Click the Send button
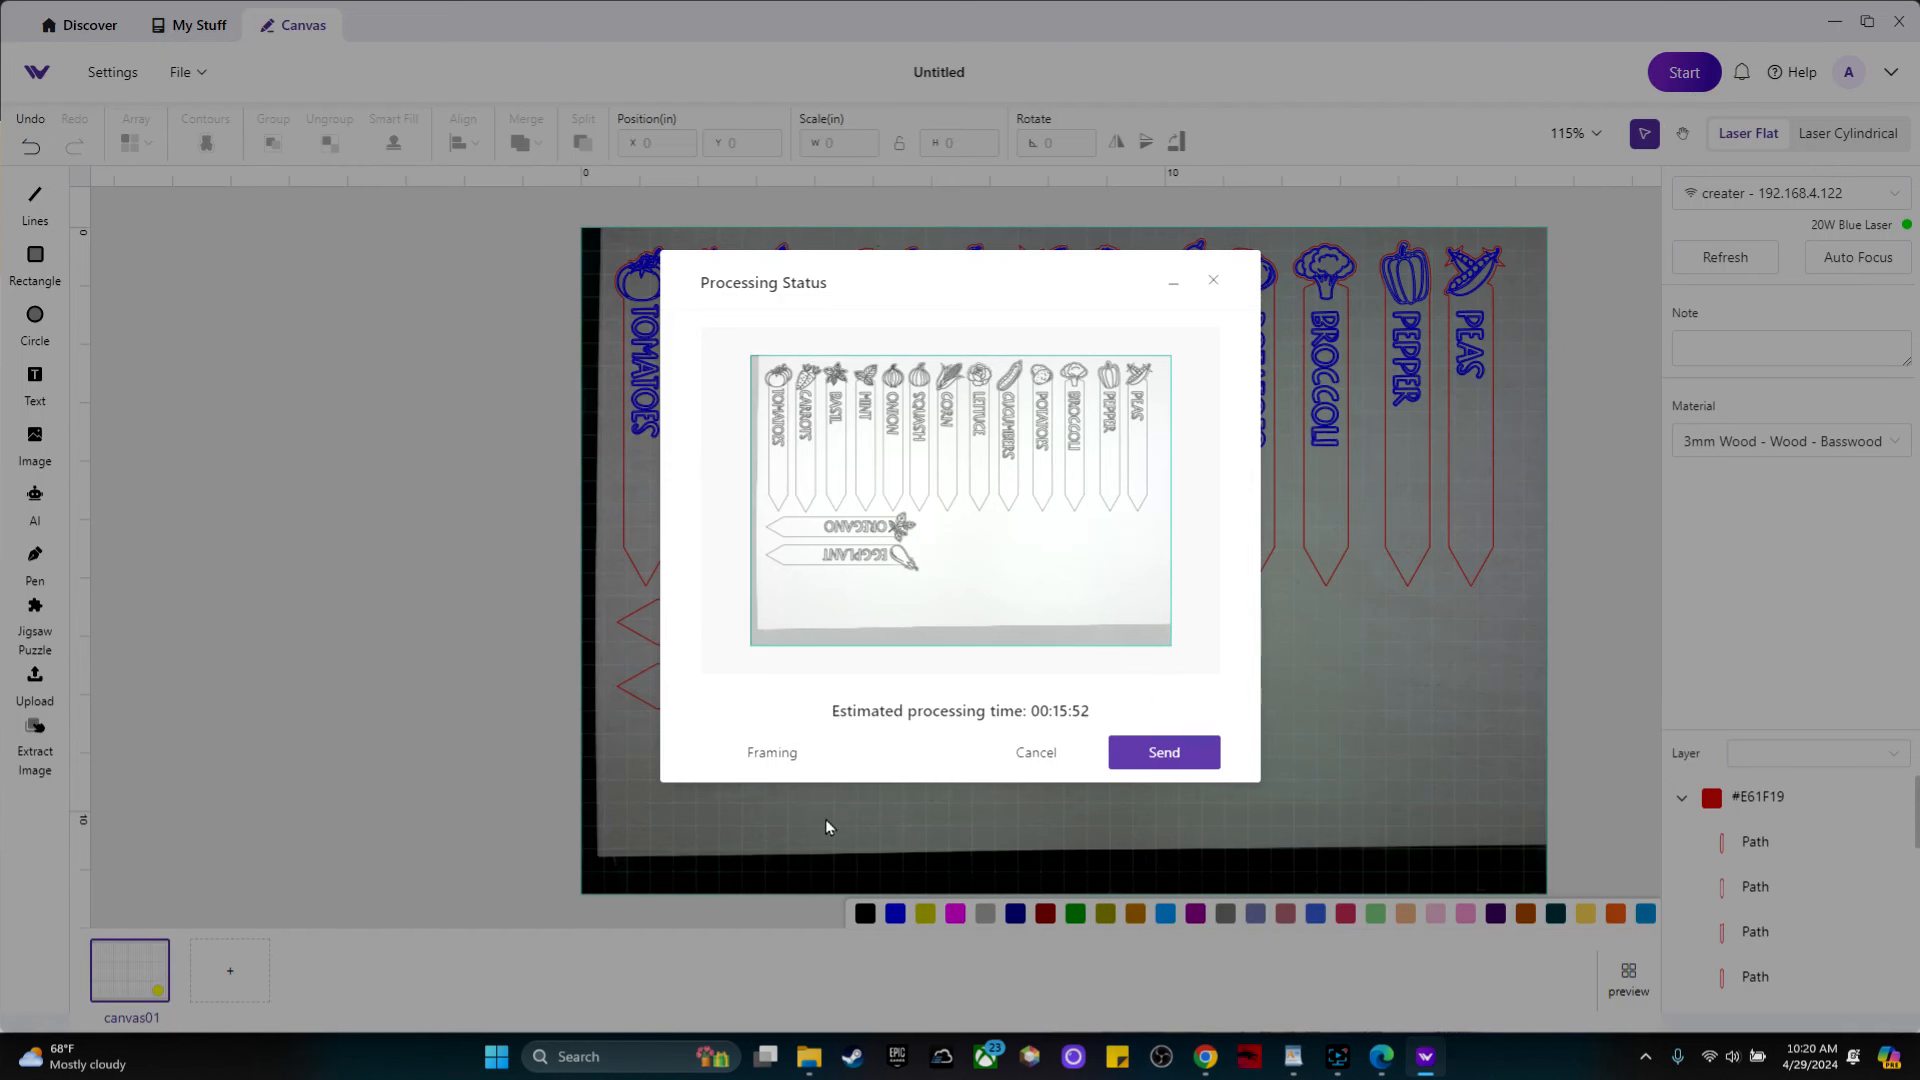Screen dimensions: 1920x1080 1164,752
